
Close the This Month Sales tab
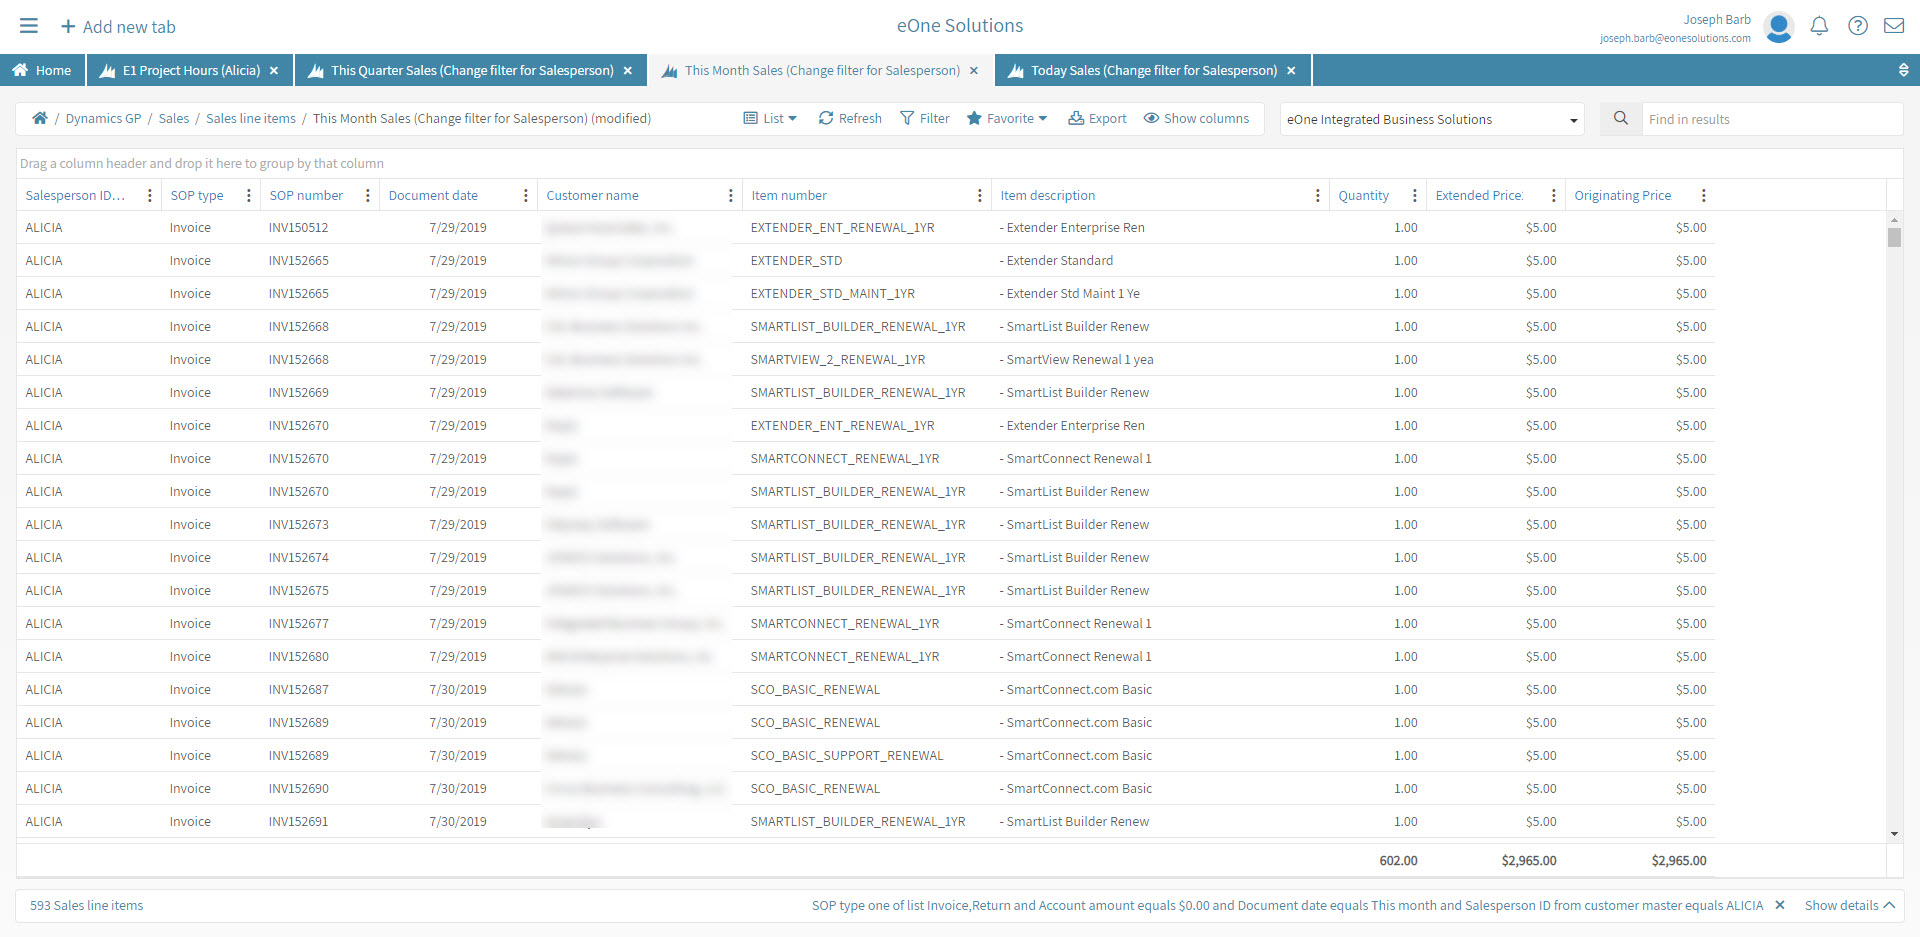pyautogui.click(x=974, y=71)
